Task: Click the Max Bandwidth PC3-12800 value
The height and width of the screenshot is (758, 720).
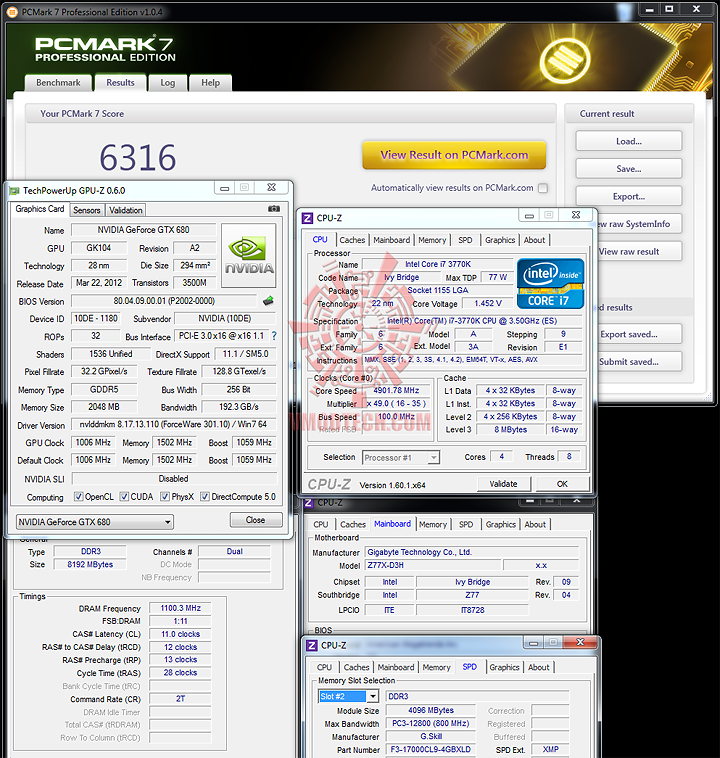Action: click(430, 723)
